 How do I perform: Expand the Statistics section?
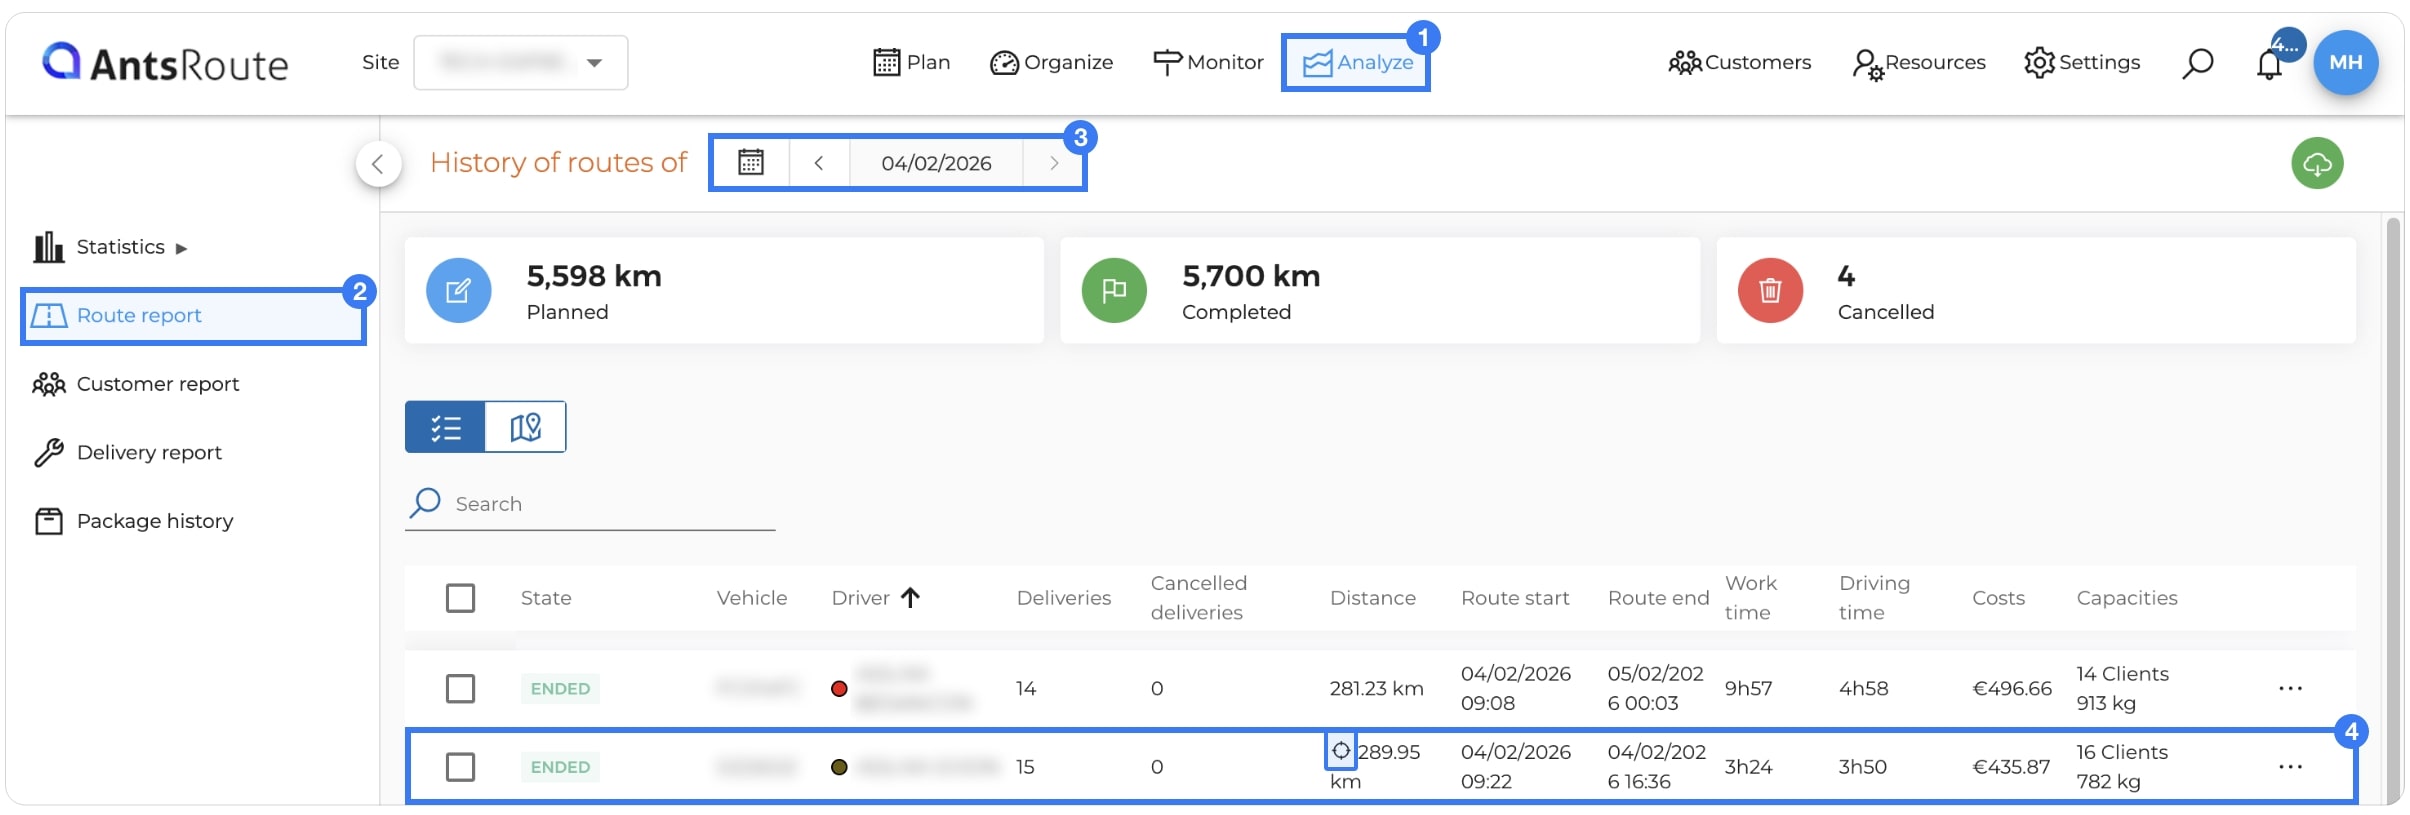click(110, 247)
